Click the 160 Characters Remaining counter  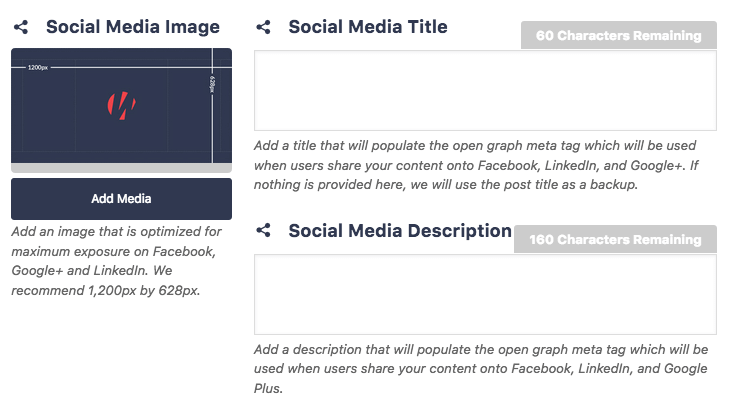[615, 240]
